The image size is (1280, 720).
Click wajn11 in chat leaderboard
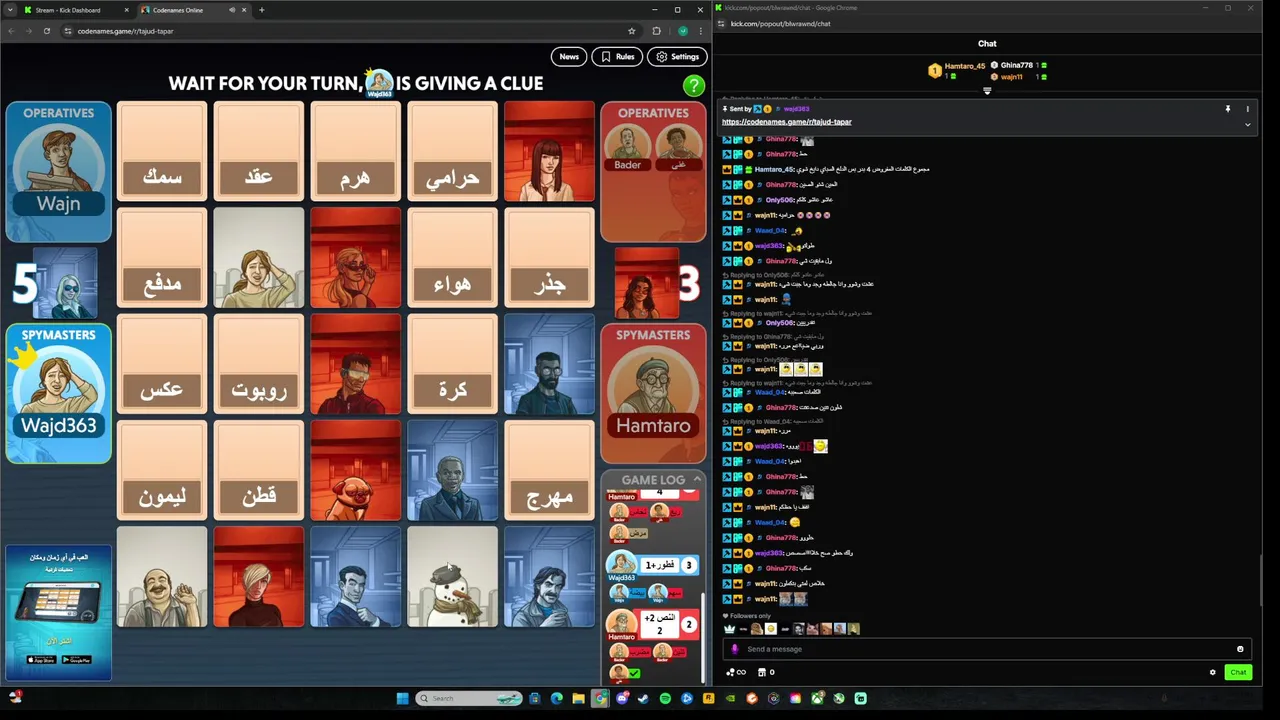click(x=1012, y=77)
